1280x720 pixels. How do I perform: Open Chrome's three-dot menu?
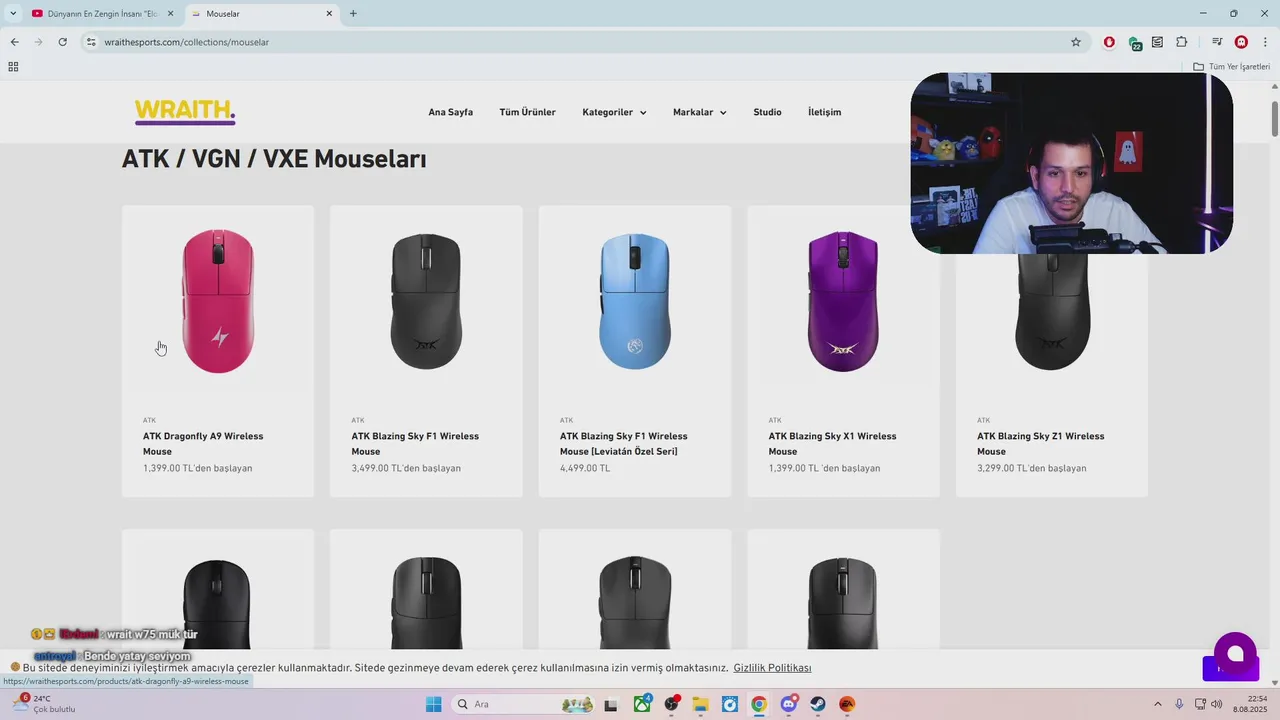[x=1263, y=42]
